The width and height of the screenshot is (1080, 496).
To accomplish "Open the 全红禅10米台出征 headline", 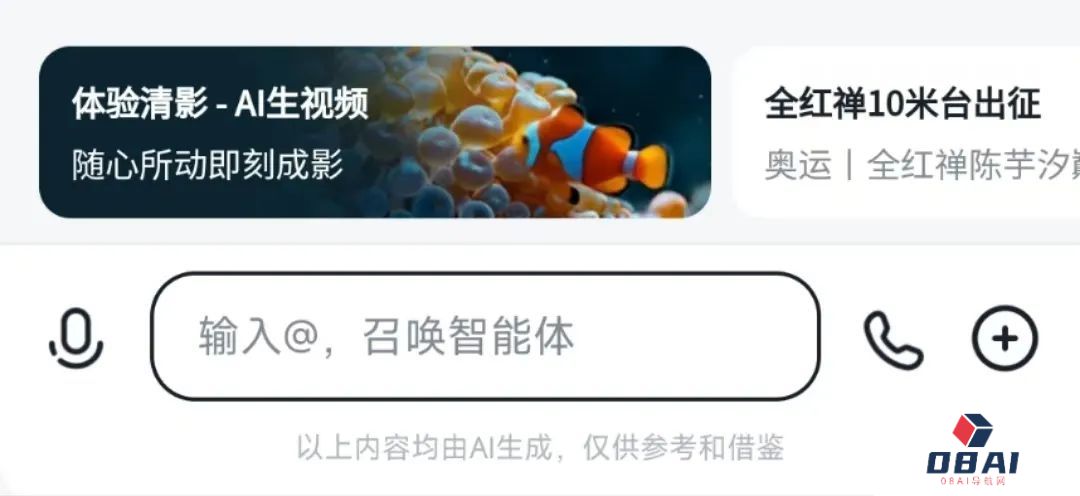I will (x=902, y=105).
